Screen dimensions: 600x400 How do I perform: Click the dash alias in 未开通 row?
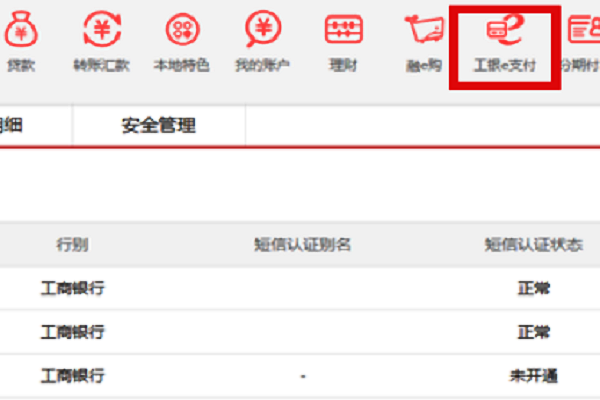coord(303,376)
